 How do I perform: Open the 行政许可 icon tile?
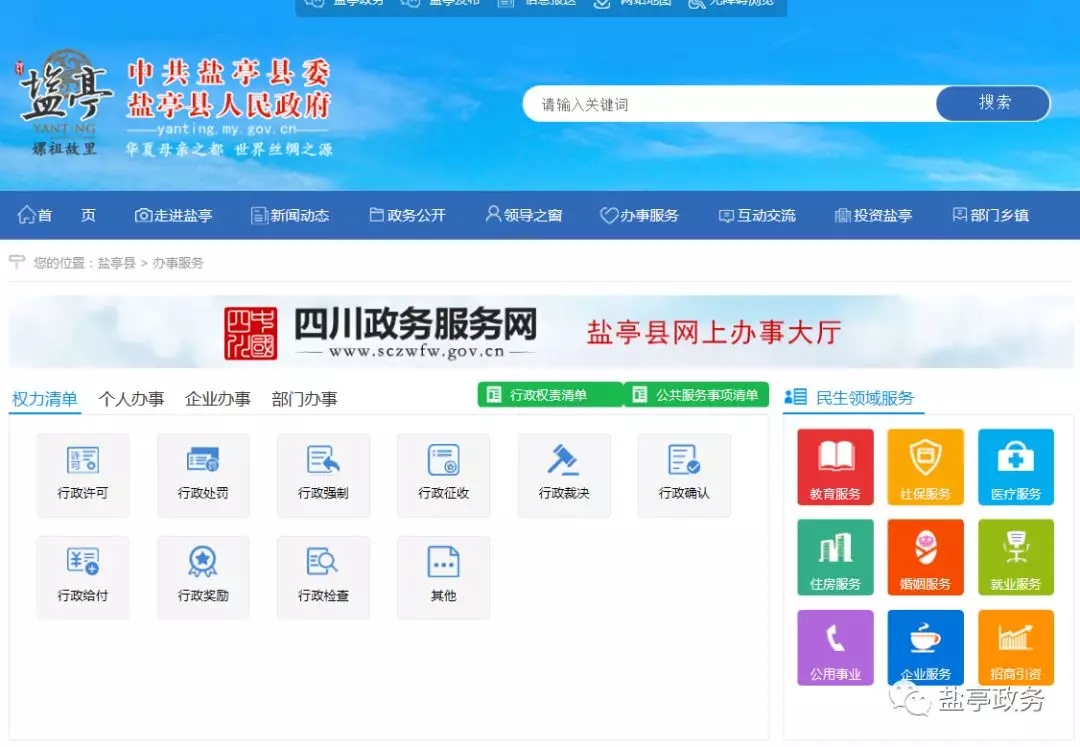[x=83, y=475]
